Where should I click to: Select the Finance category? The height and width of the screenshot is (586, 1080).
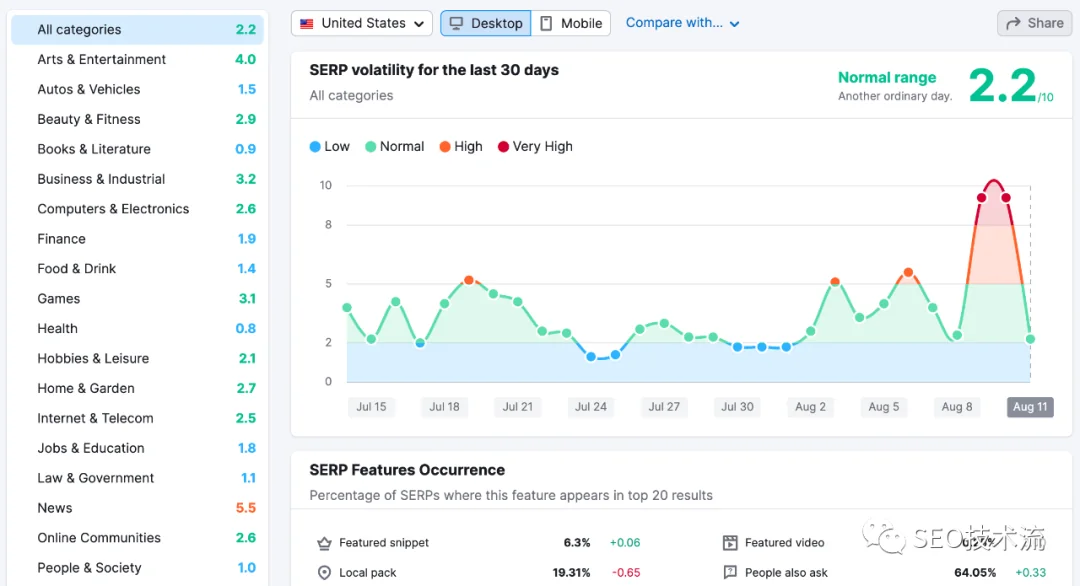tap(137, 239)
